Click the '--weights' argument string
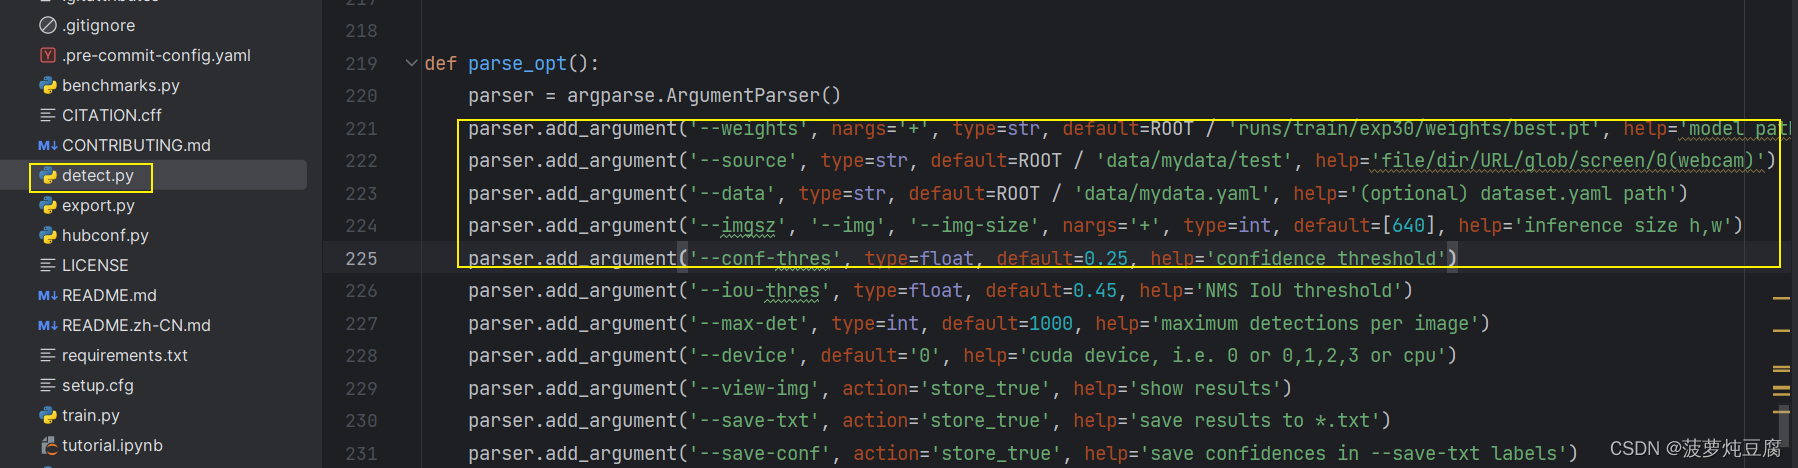 (x=749, y=129)
